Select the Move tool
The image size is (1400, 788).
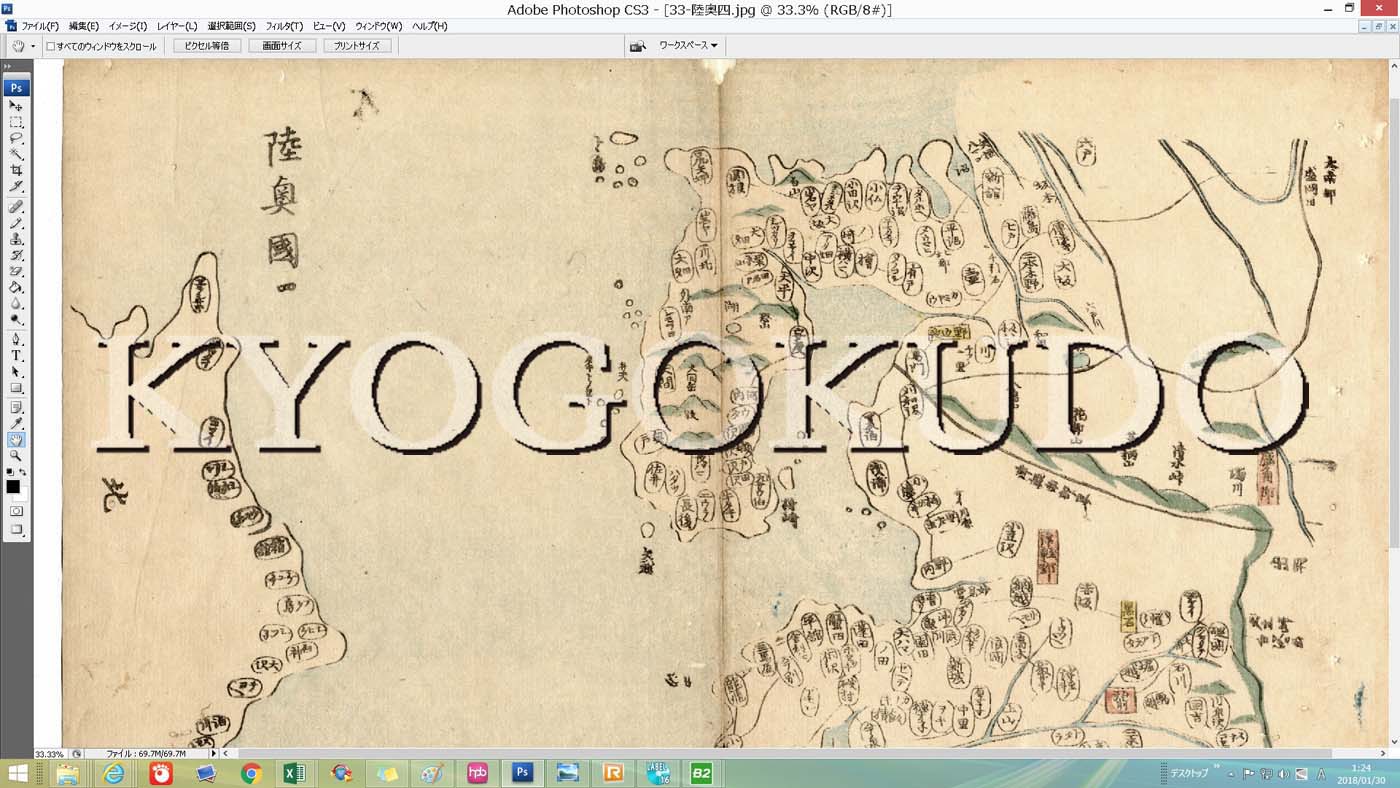(x=16, y=106)
